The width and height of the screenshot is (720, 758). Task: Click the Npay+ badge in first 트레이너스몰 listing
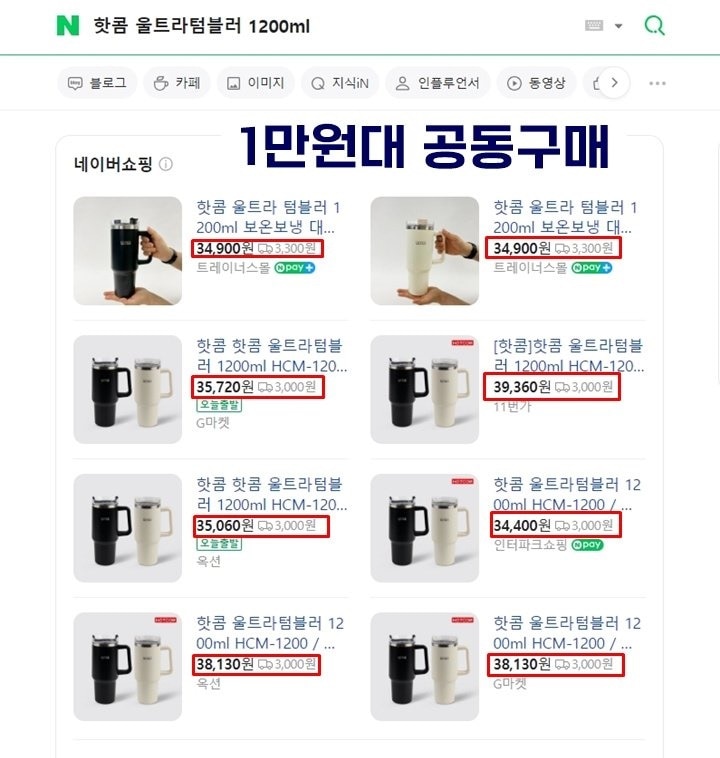pos(295,267)
